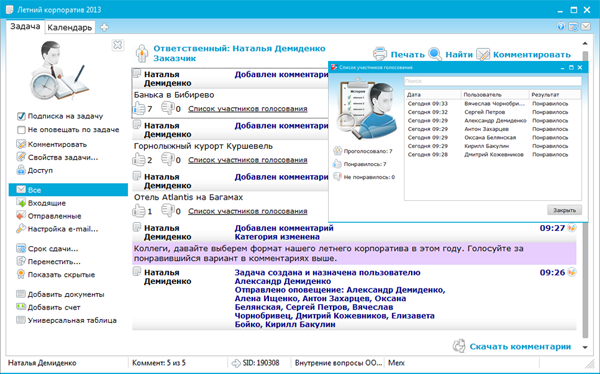Viewport: 600px width, 374px height.
Task: Click the Печать printer icon
Action: pos(380,54)
